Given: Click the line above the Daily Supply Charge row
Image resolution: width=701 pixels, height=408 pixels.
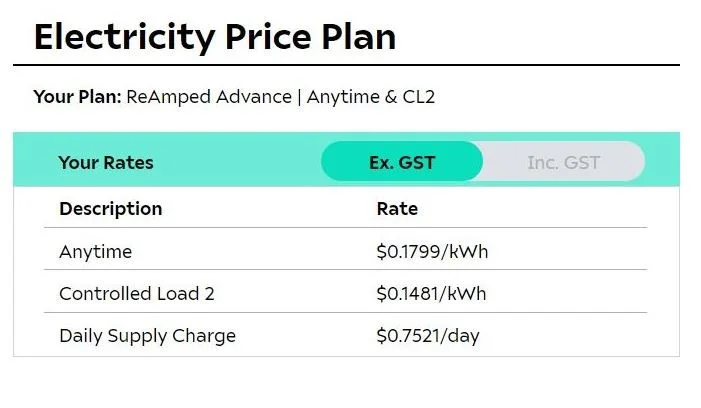Looking at the screenshot, I should 346,312.
